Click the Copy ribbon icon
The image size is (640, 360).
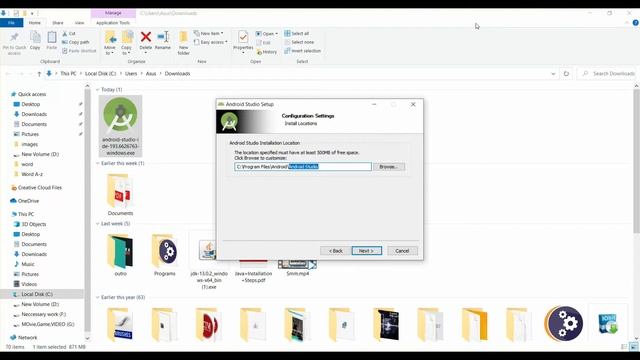tap(35, 41)
